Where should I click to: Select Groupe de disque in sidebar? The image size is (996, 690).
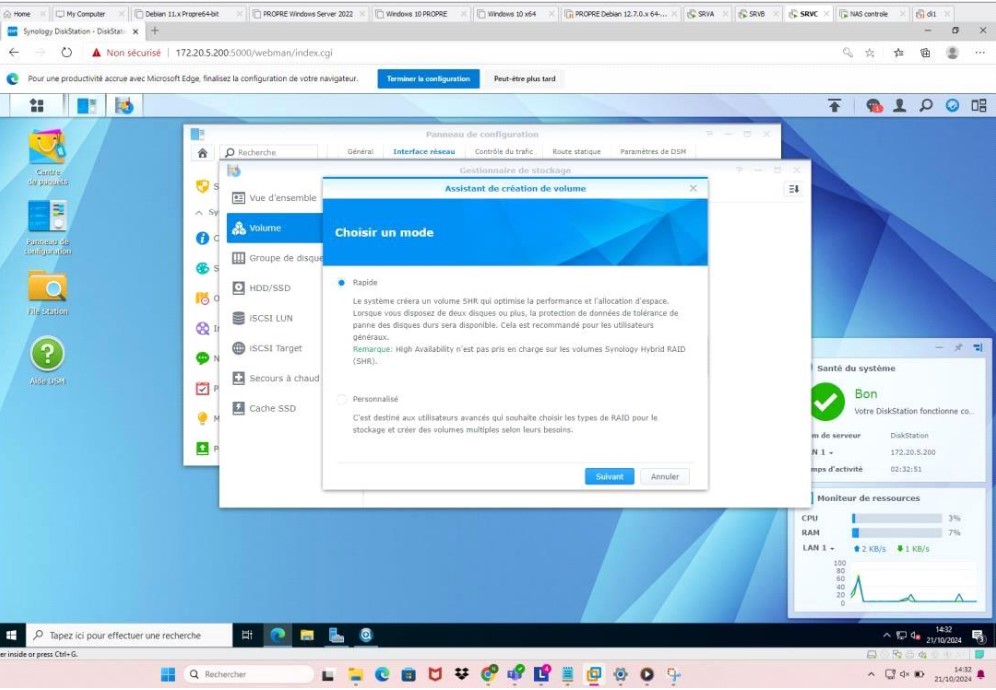(x=274, y=258)
